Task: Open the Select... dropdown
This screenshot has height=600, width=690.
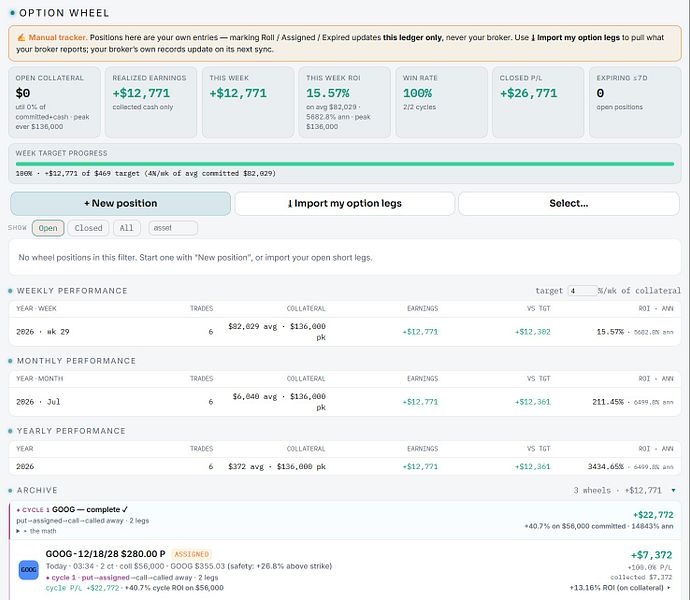Action: click(569, 203)
